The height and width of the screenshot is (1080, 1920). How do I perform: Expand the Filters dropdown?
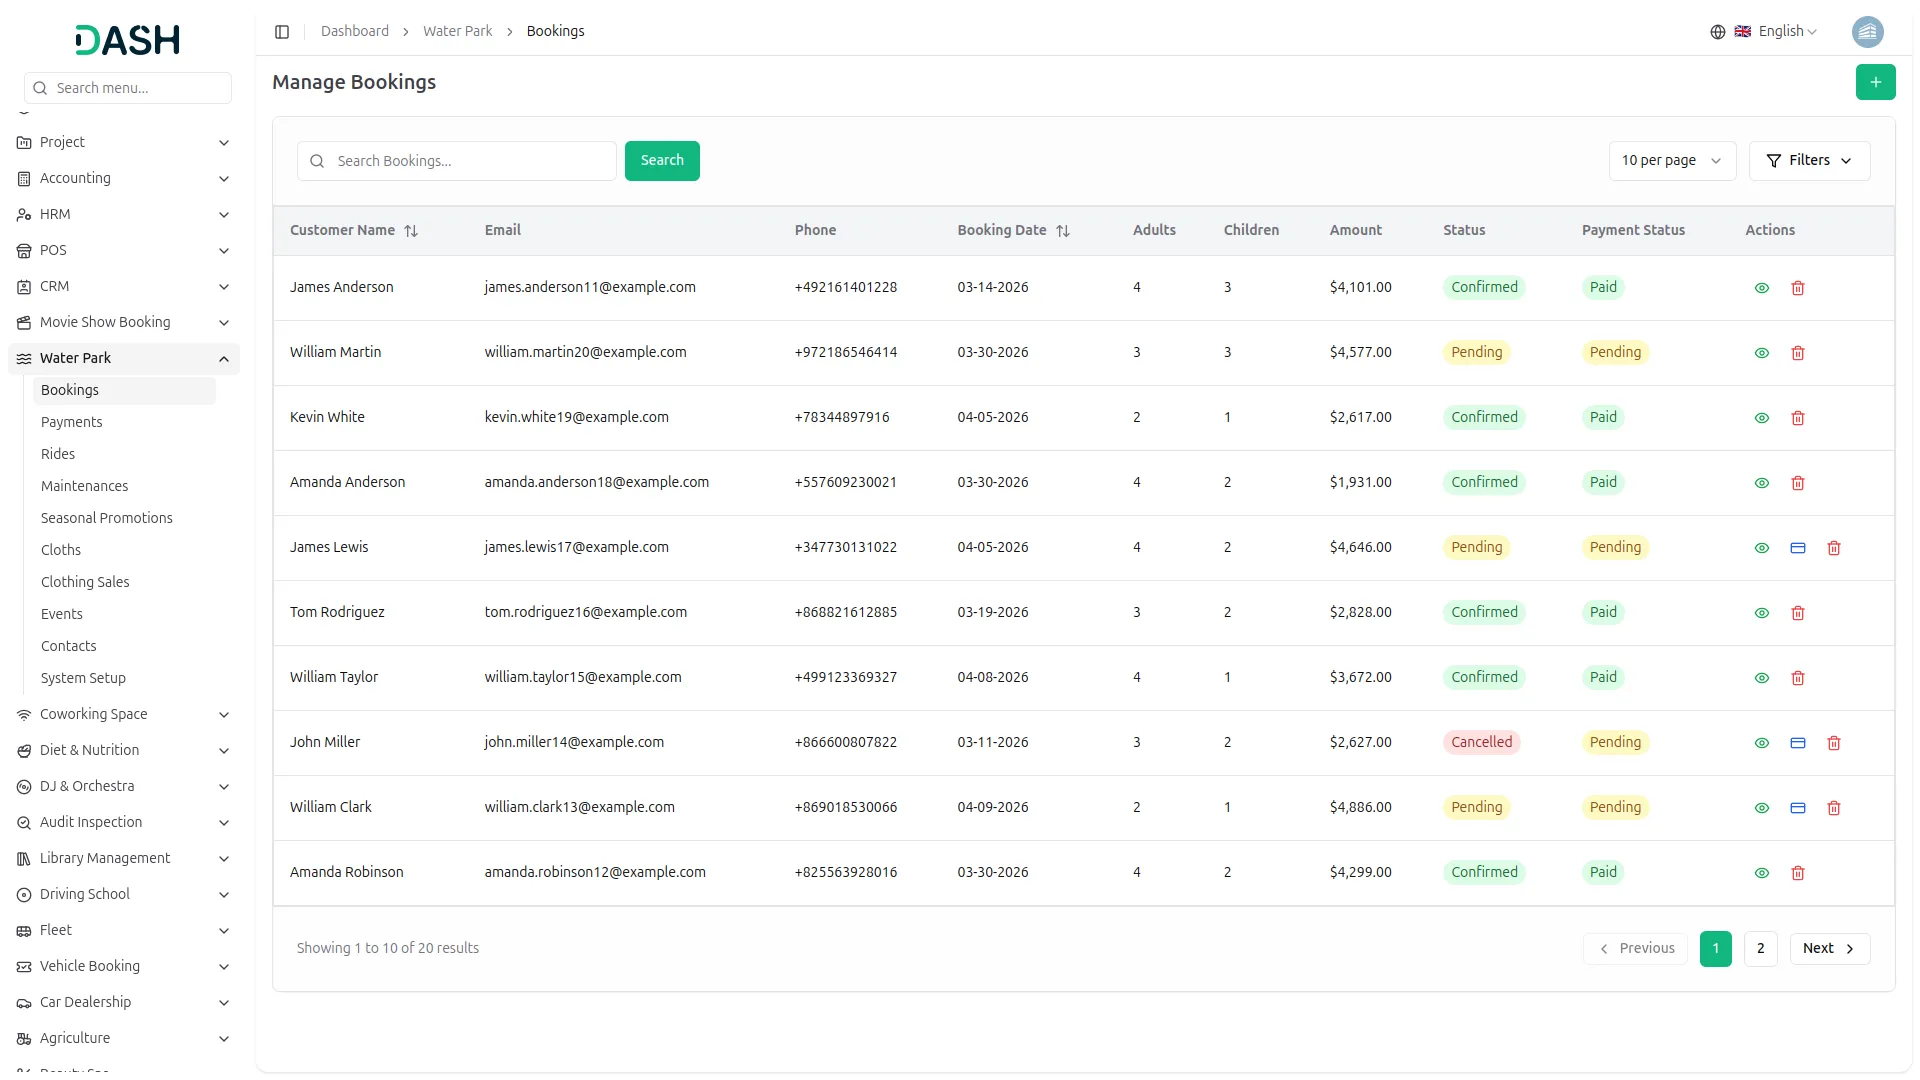[x=1808, y=161]
